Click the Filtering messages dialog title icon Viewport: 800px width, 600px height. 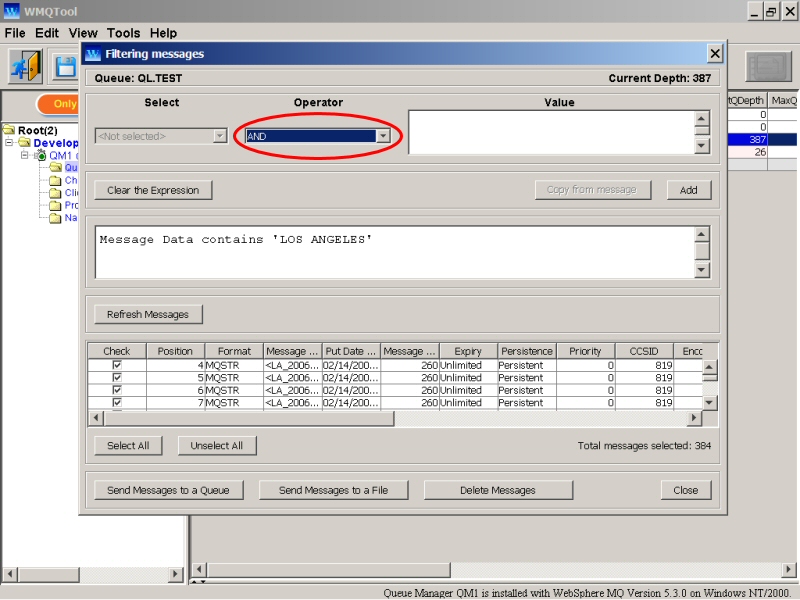coord(93,54)
